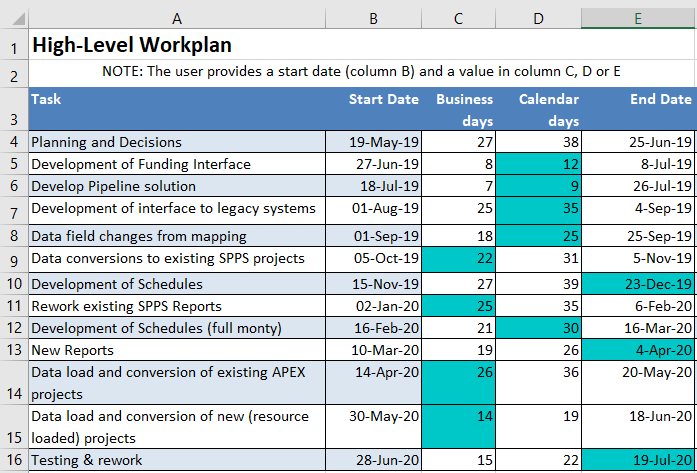This screenshot has height=473, width=697.
Task: Select column B header
Action: (x=374, y=18)
